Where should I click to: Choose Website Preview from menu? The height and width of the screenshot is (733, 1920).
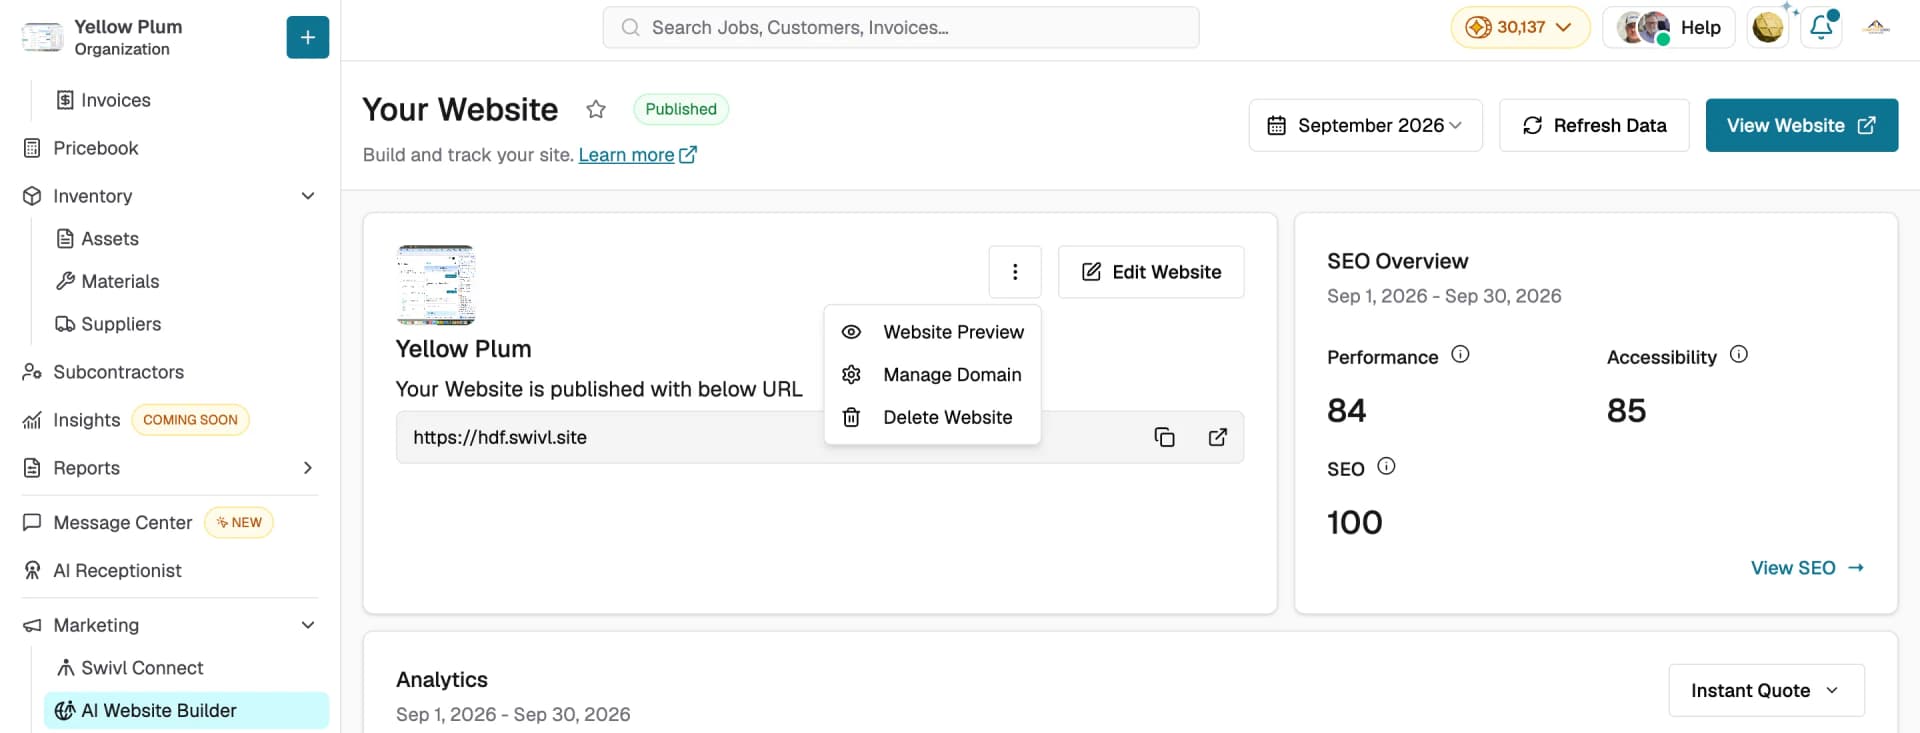932,332
